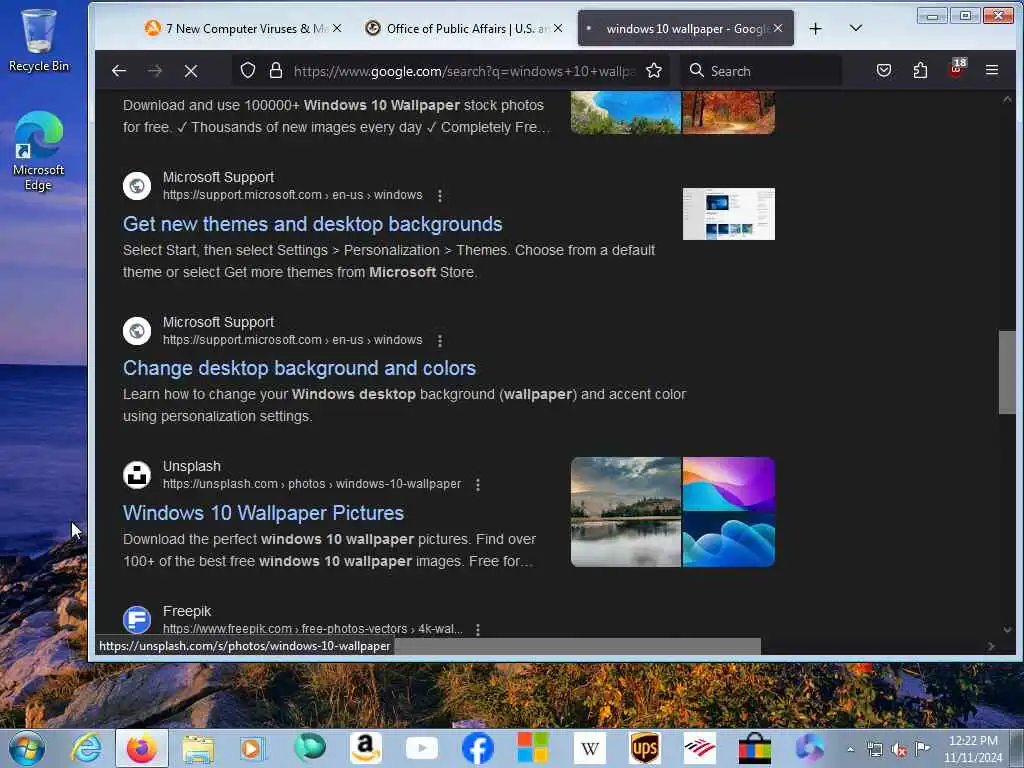This screenshot has height=768, width=1024.
Task: View site security padlock information
Action: (276, 71)
